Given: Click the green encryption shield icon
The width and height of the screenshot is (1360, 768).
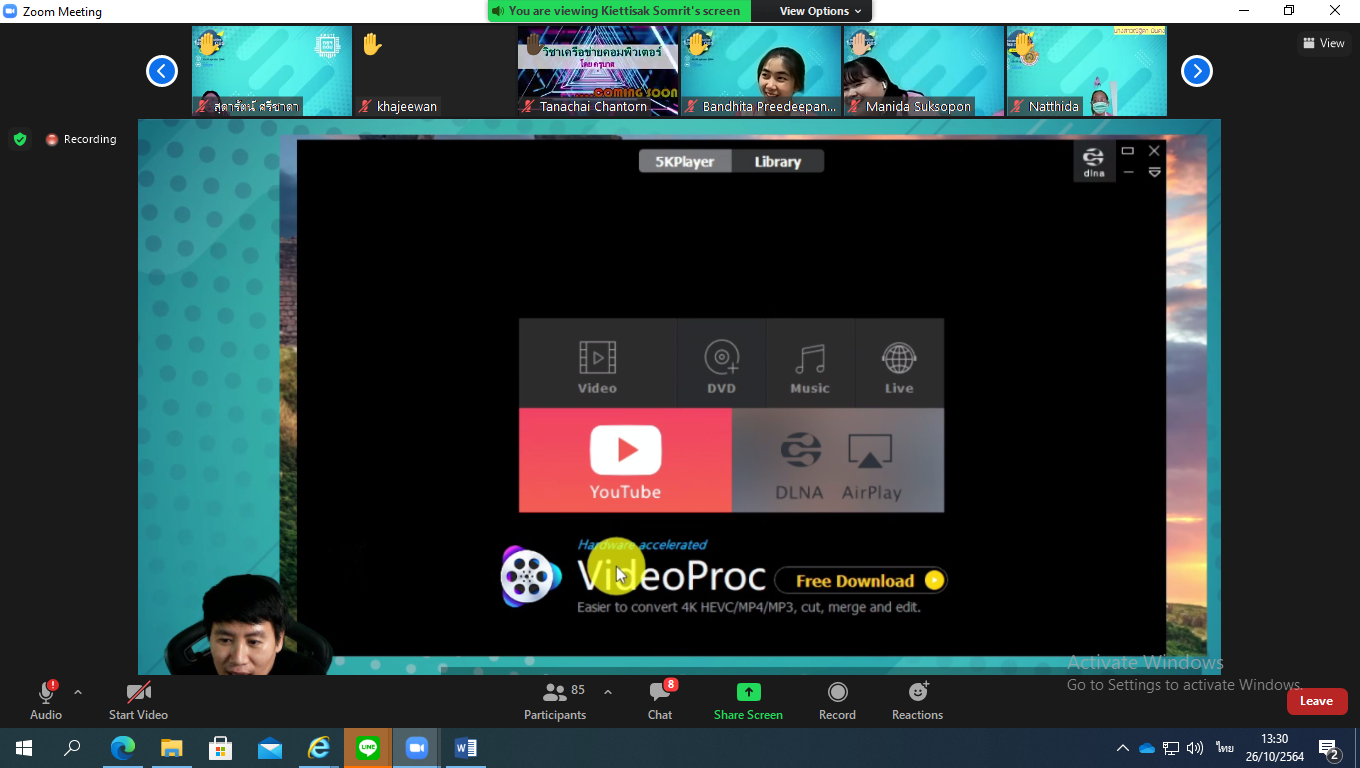Looking at the screenshot, I should click(x=20, y=139).
